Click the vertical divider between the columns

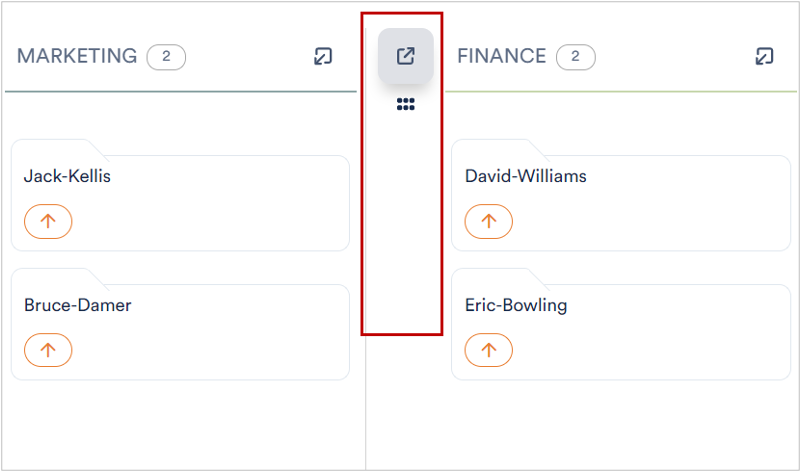tap(366, 402)
